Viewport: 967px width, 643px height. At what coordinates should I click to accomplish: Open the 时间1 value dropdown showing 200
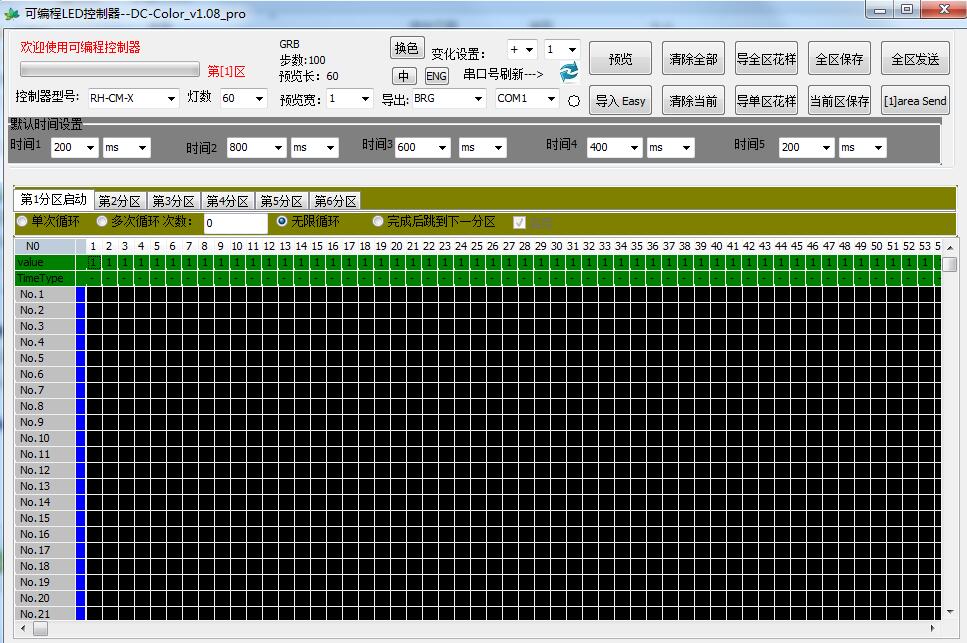coord(75,146)
